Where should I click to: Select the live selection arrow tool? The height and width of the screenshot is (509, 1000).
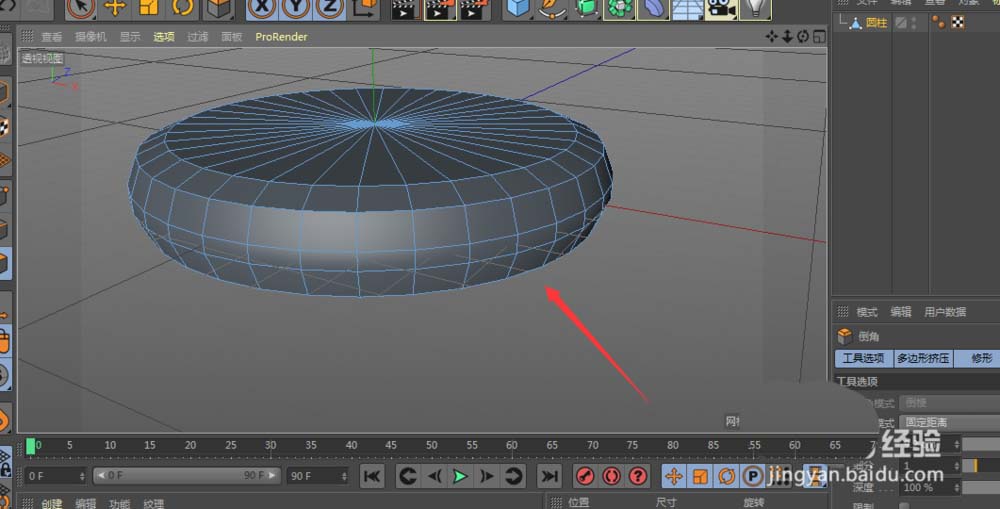[80, 8]
